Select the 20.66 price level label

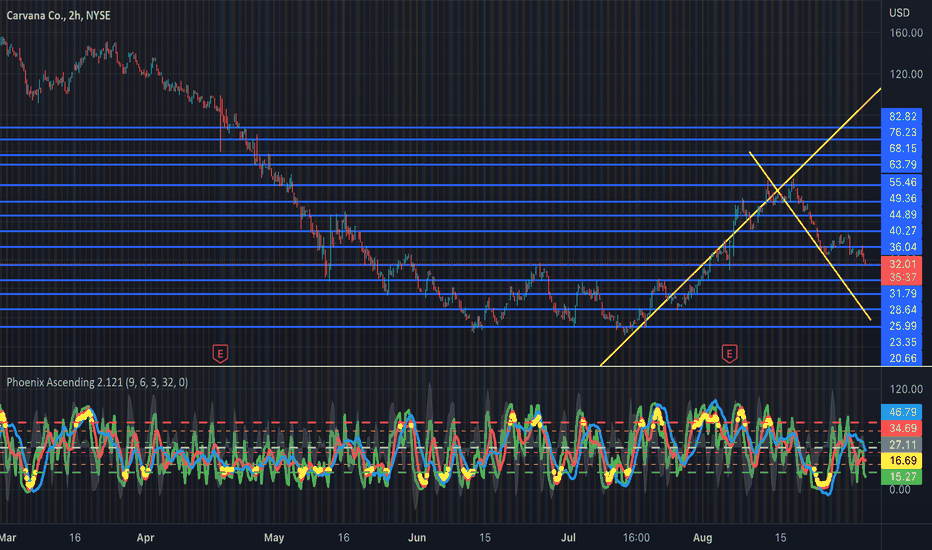point(902,358)
